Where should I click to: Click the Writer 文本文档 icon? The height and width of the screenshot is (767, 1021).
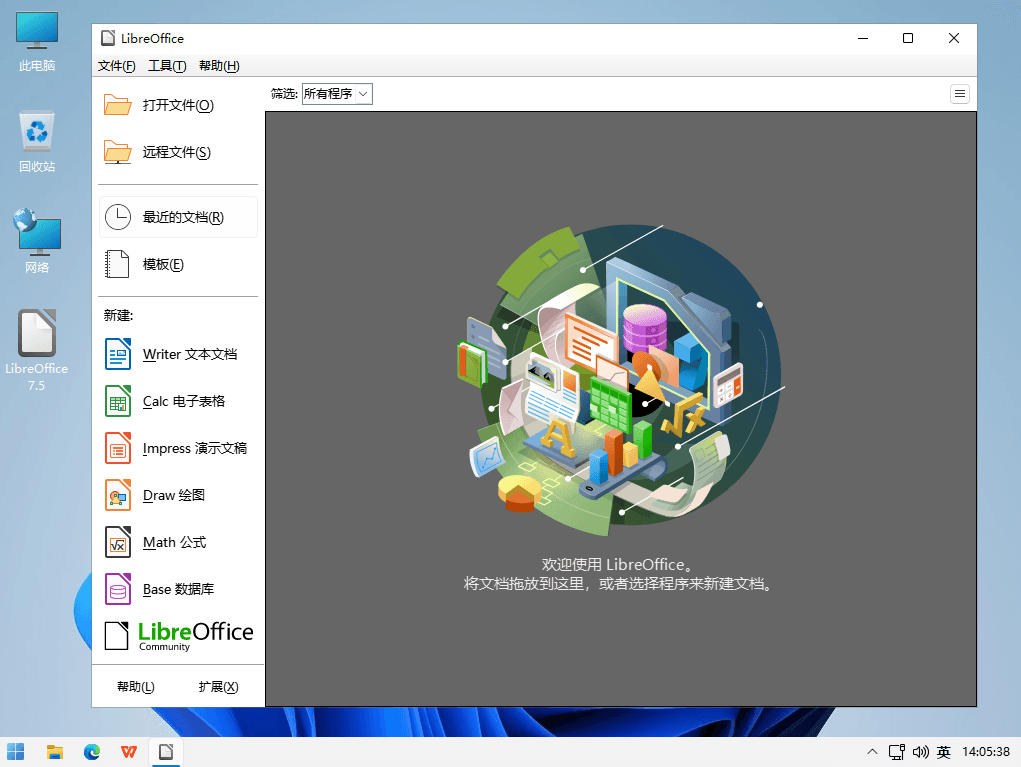[118, 354]
